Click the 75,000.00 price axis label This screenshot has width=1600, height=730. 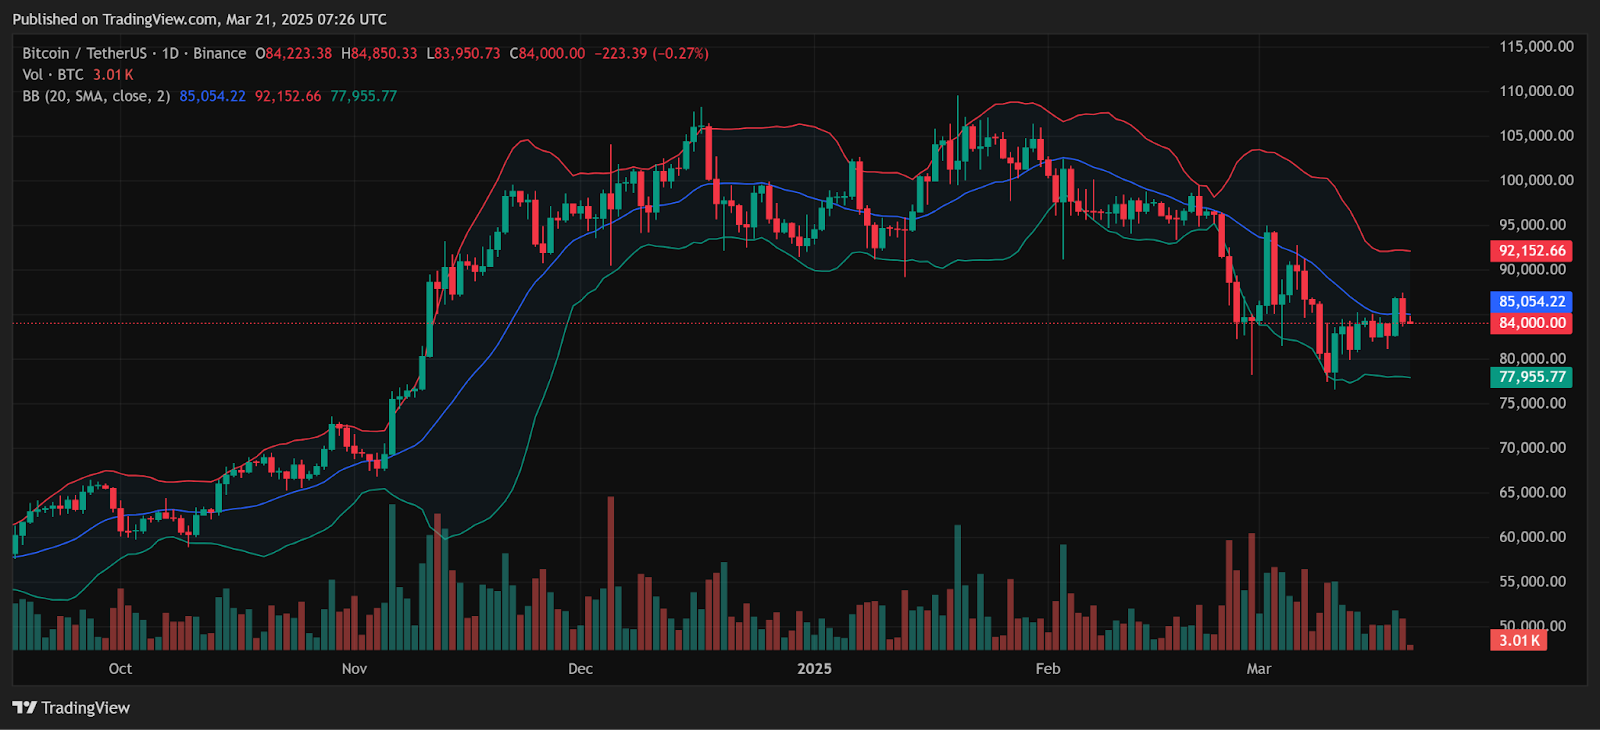click(x=1532, y=403)
